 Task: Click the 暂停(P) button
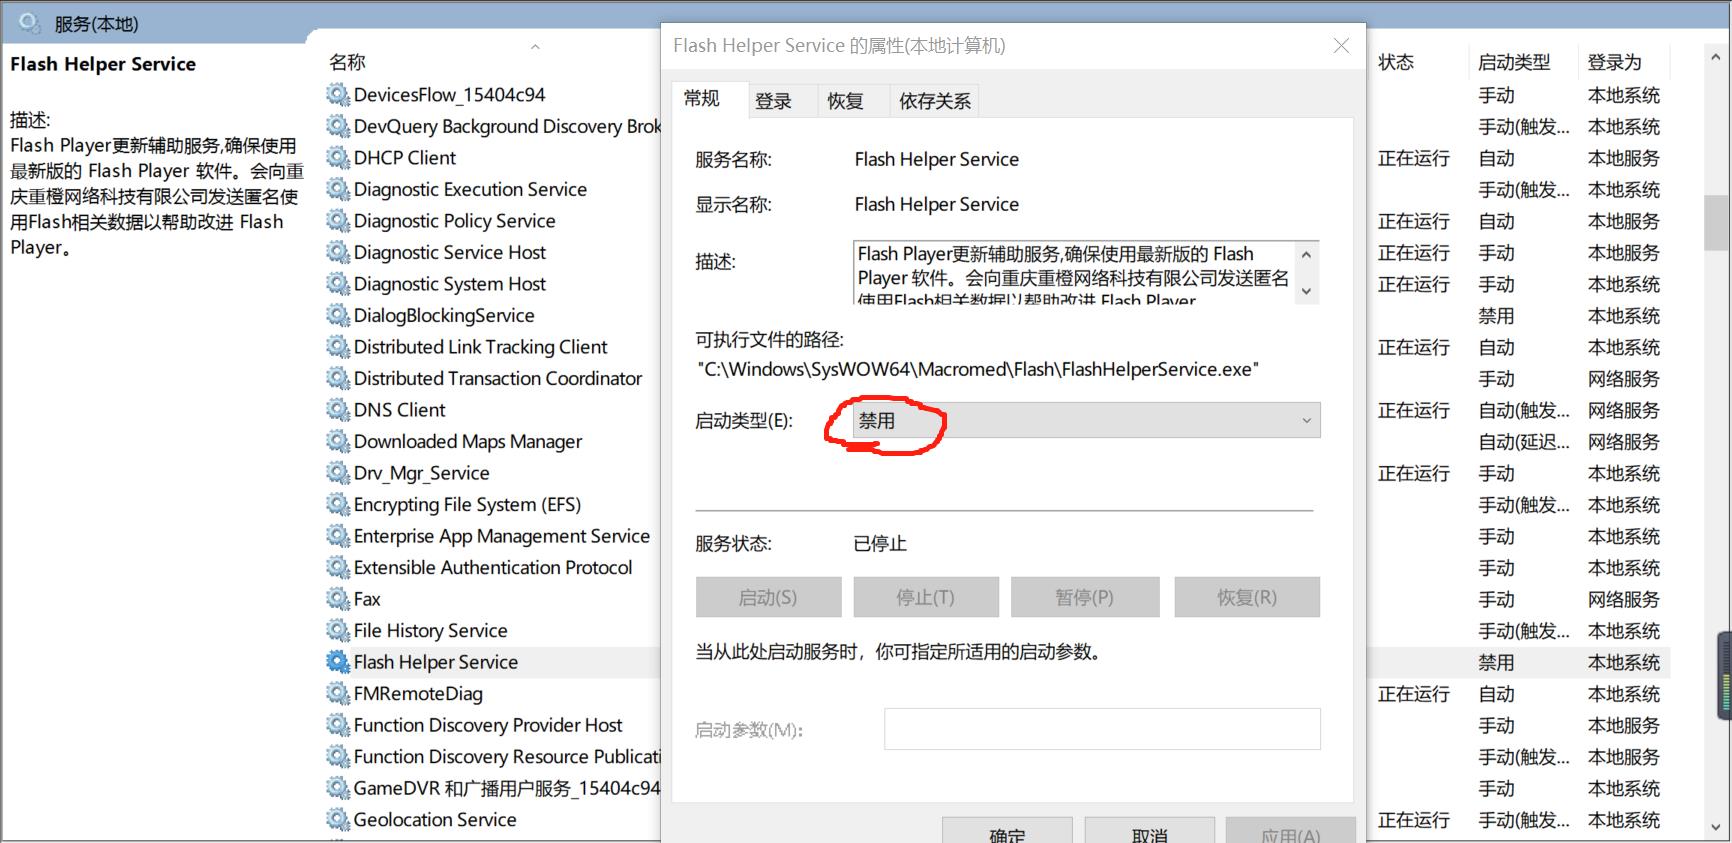click(x=1085, y=597)
